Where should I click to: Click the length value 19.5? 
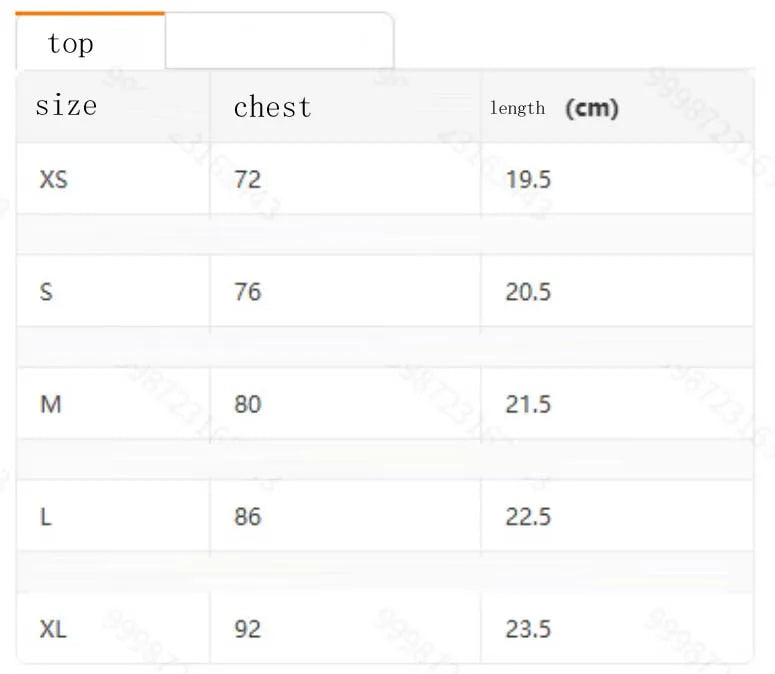pos(528,180)
